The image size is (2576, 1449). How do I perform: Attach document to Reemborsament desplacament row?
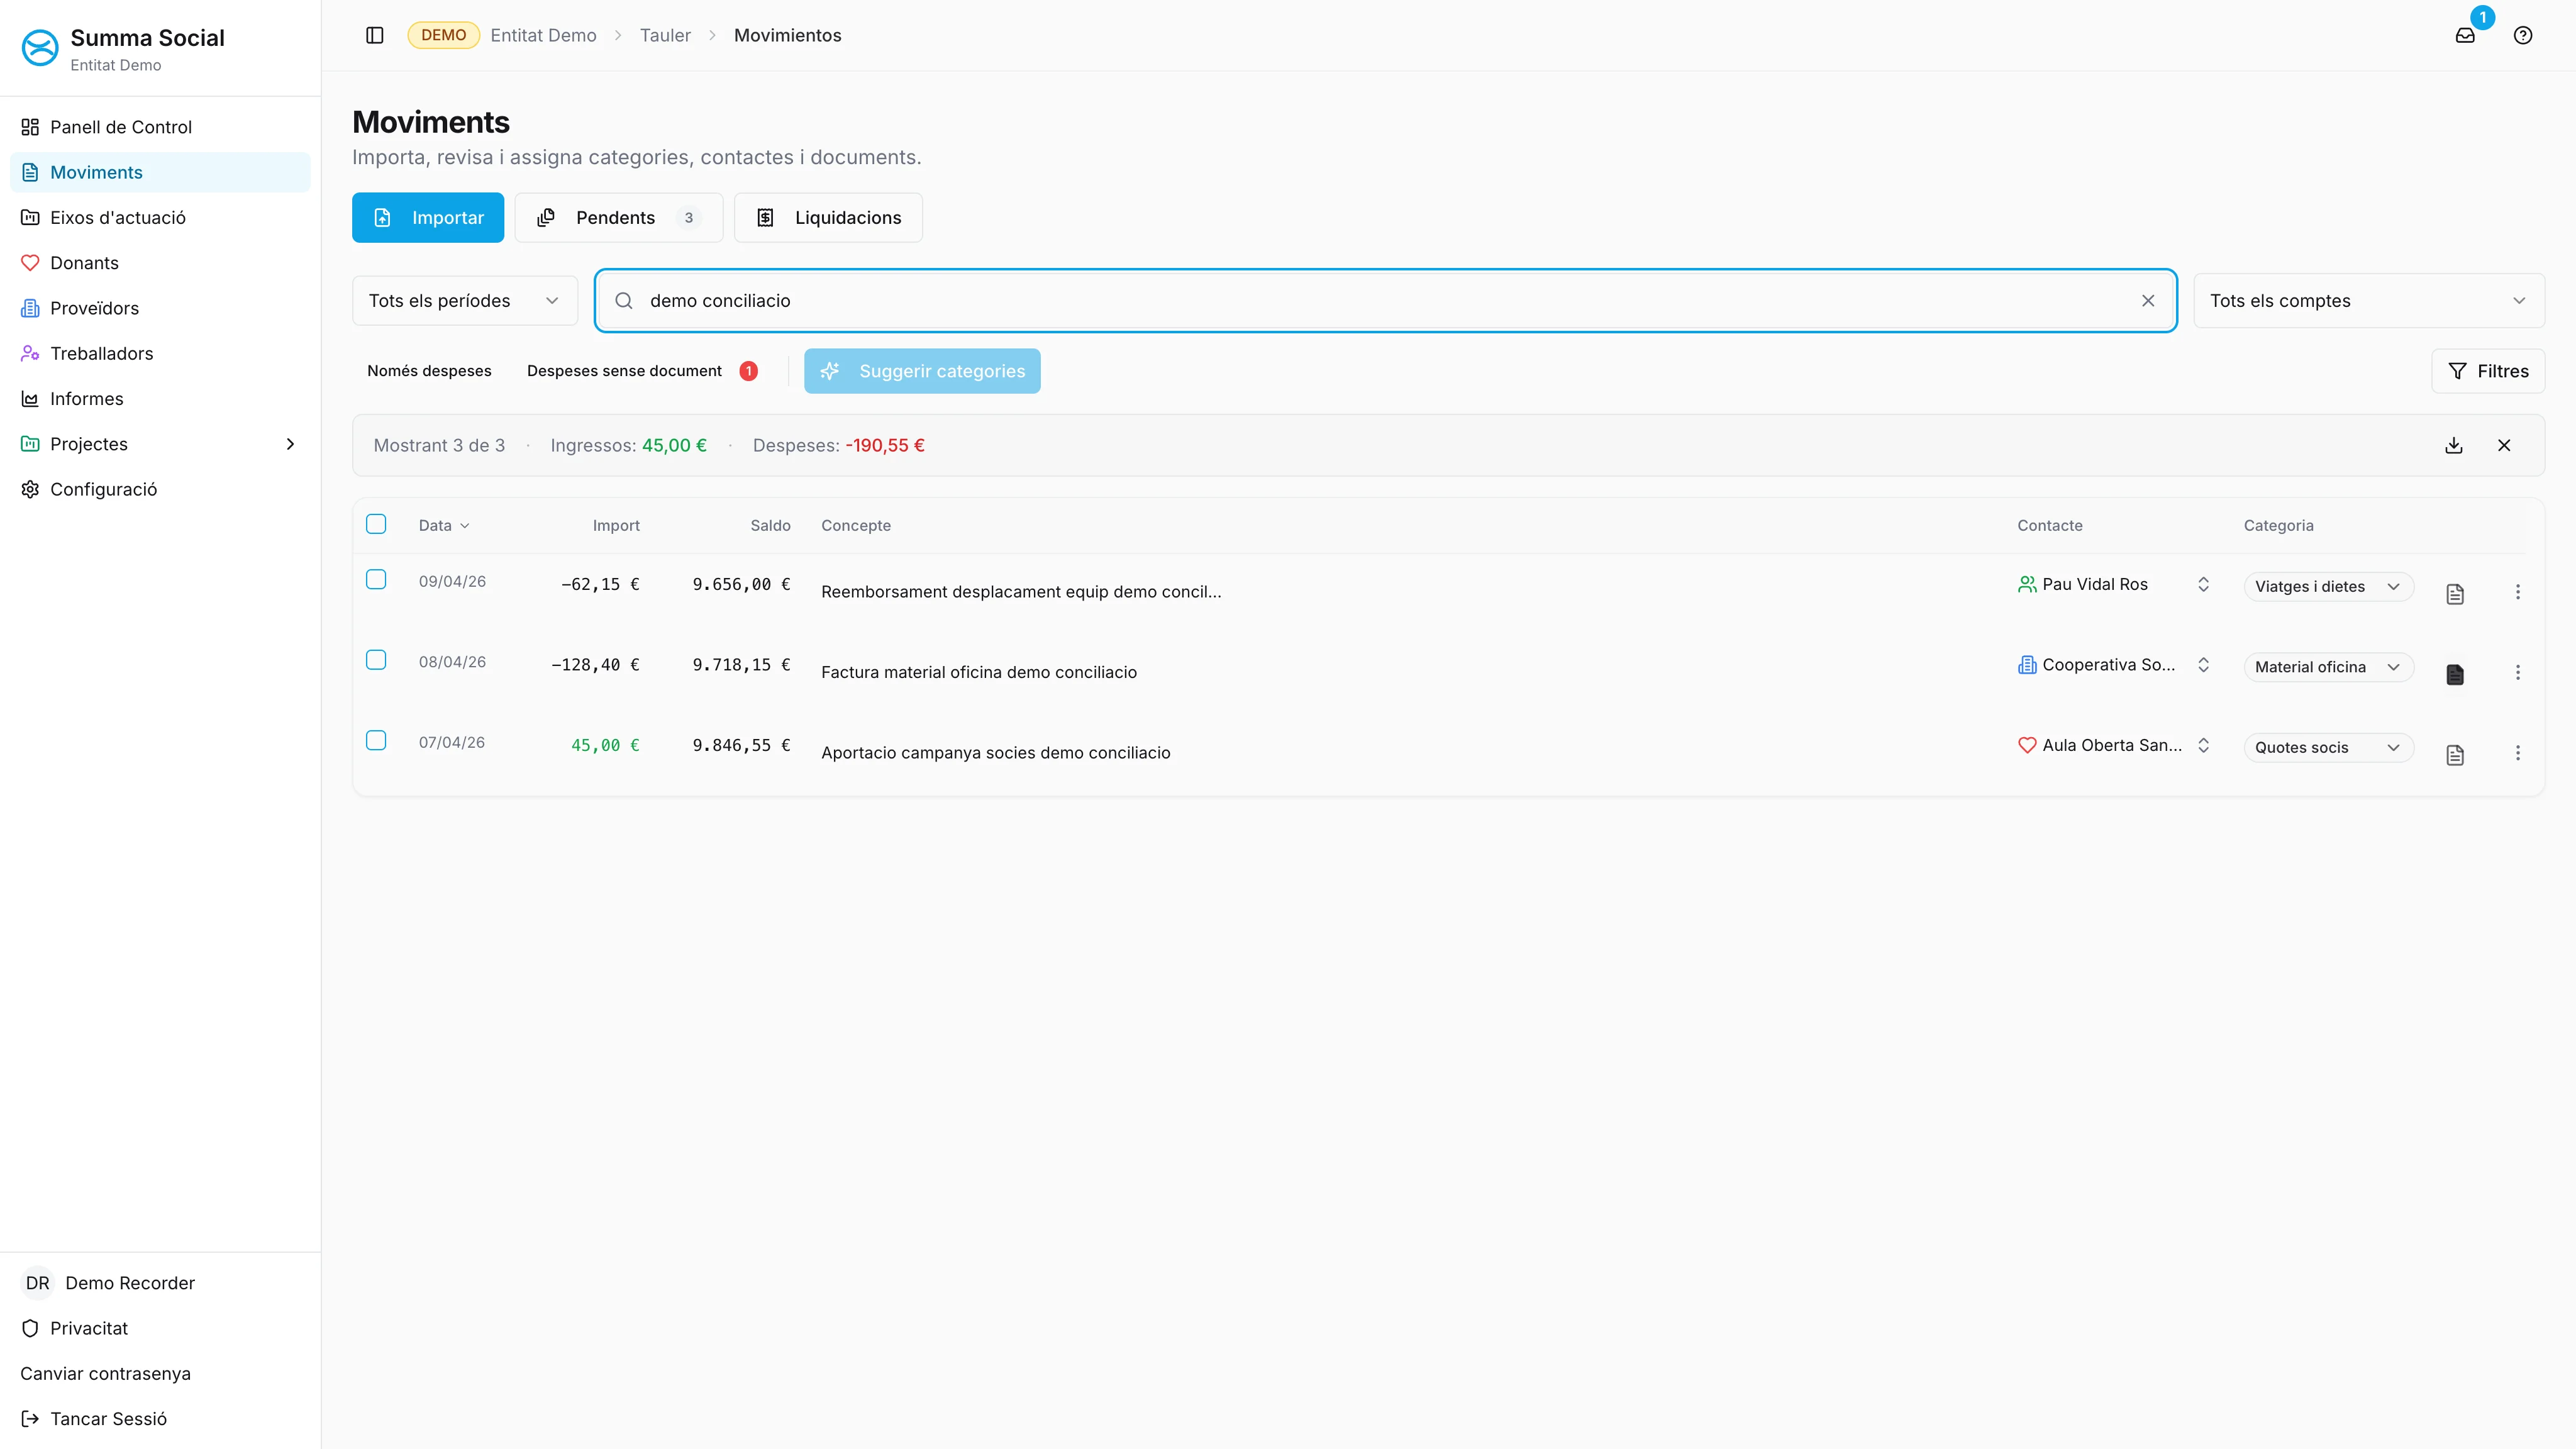tap(2455, 594)
